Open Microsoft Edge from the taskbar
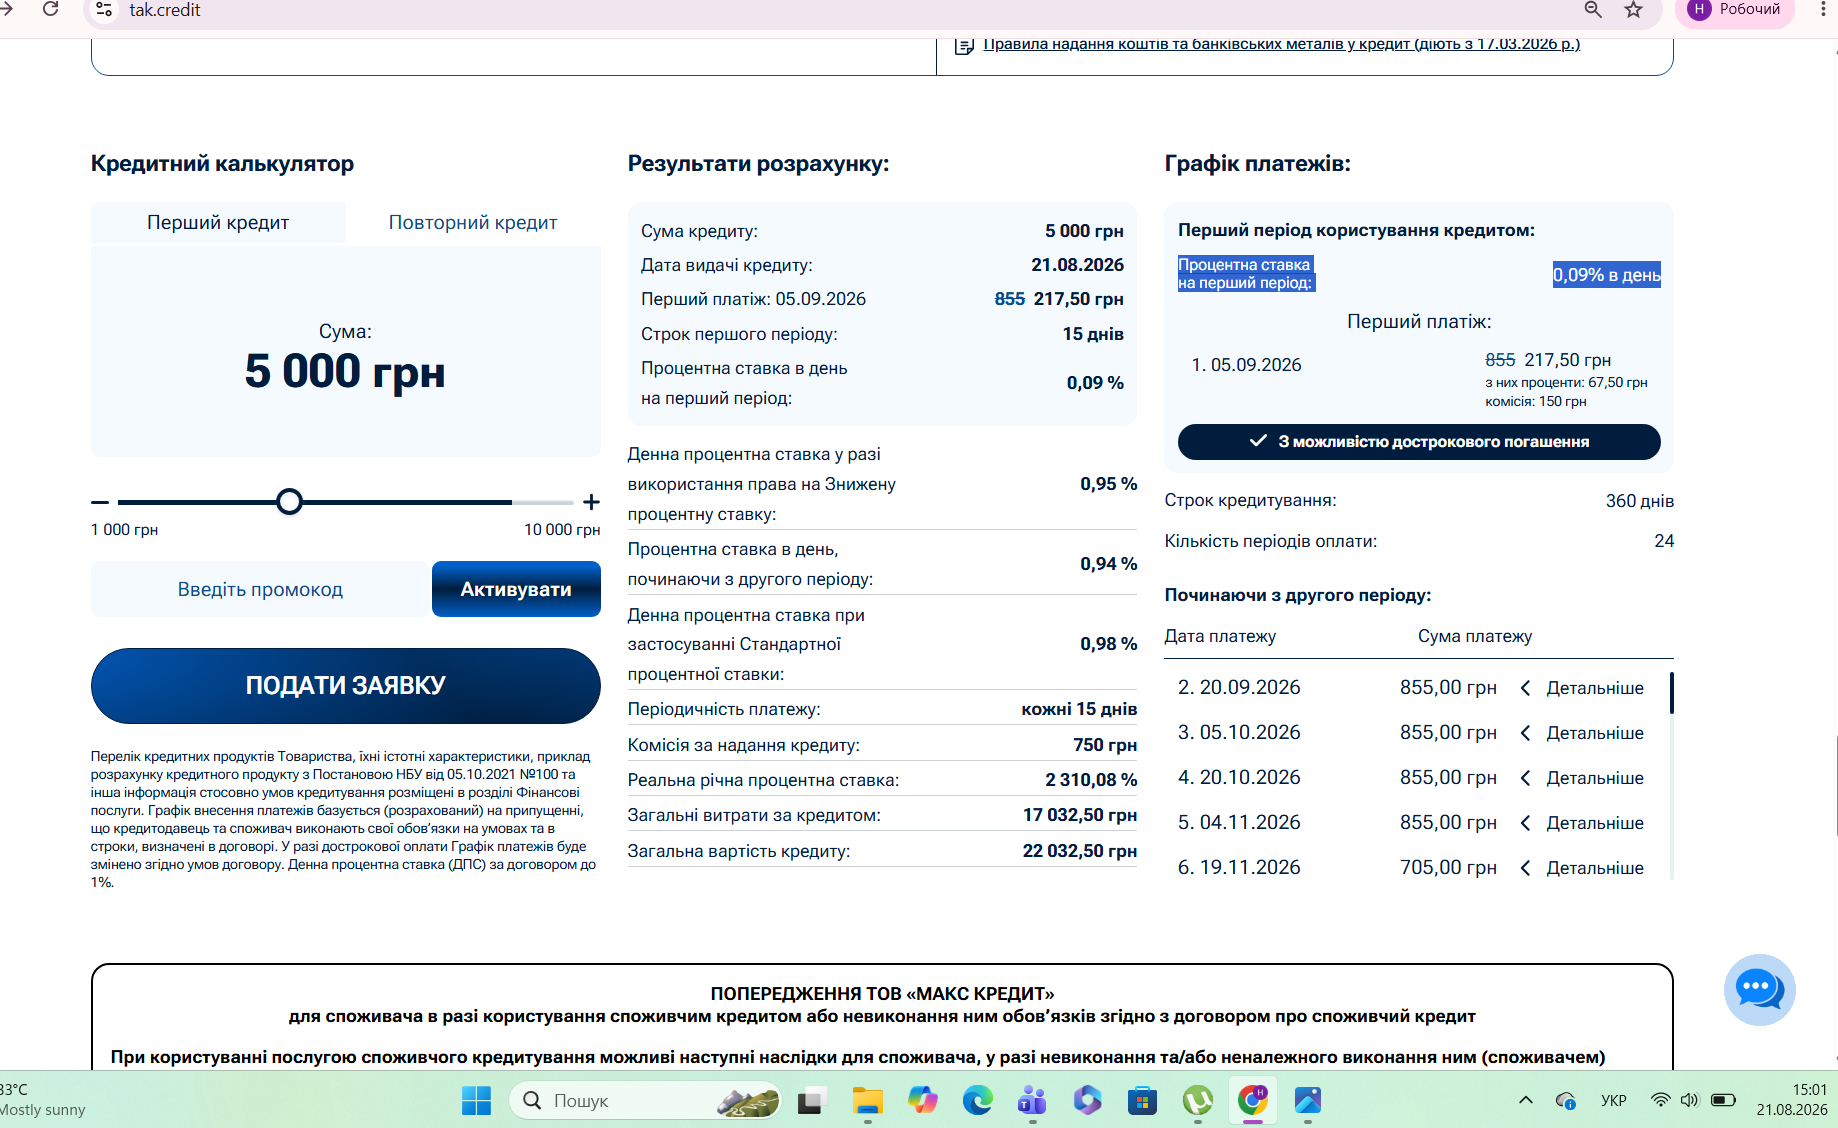The height and width of the screenshot is (1128, 1838). point(977,1101)
